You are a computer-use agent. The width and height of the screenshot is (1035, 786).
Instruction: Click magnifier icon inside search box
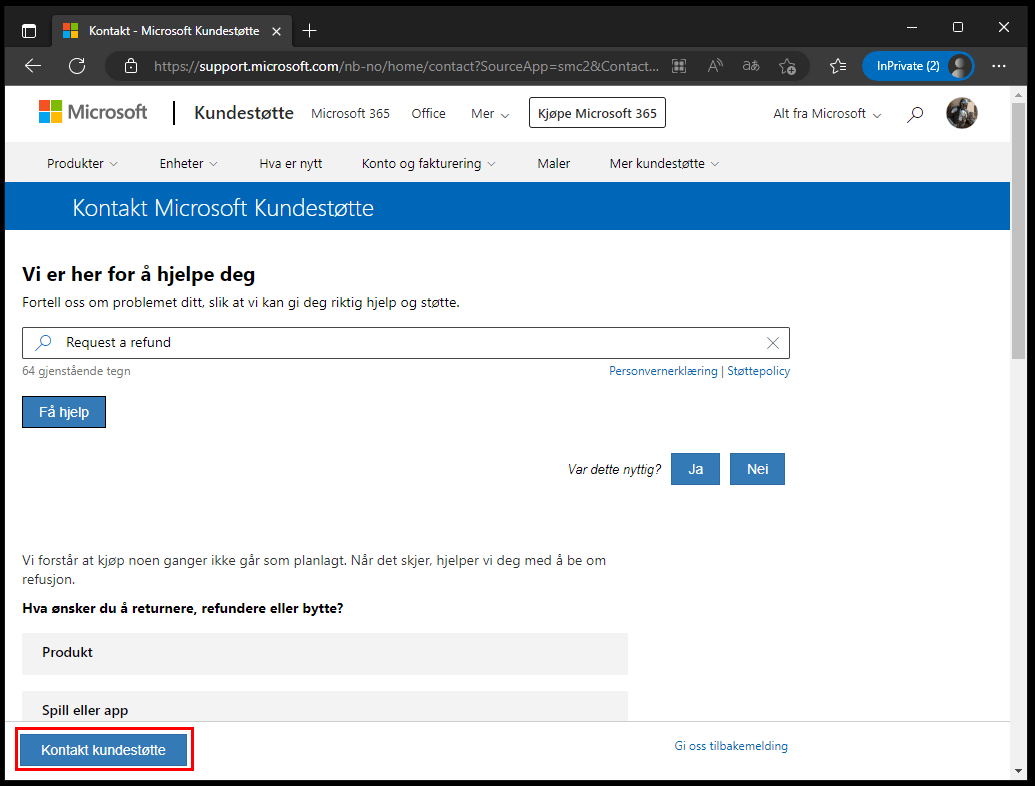click(x=44, y=343)
